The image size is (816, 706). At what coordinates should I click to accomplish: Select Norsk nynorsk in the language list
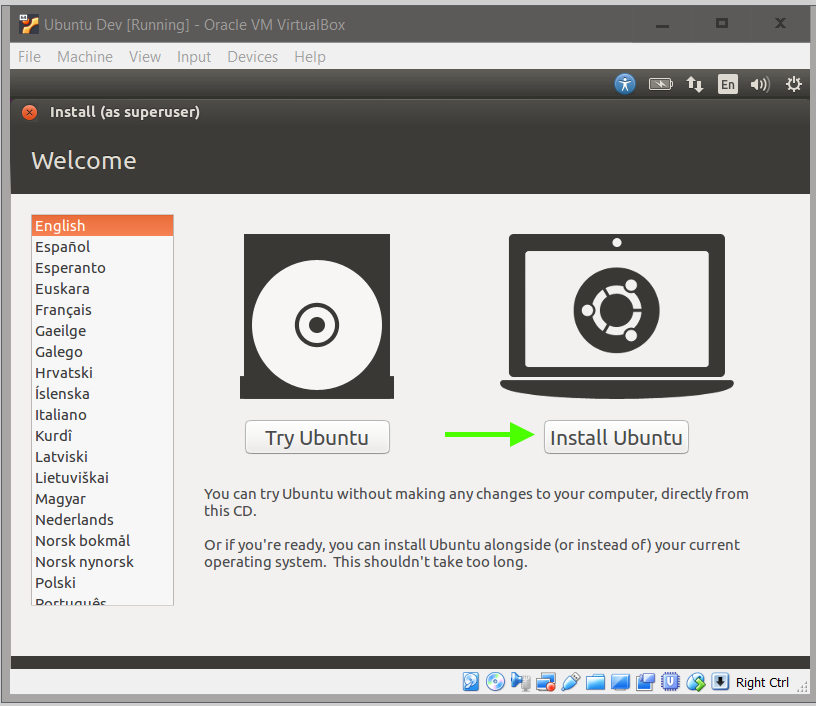point(103,561)
